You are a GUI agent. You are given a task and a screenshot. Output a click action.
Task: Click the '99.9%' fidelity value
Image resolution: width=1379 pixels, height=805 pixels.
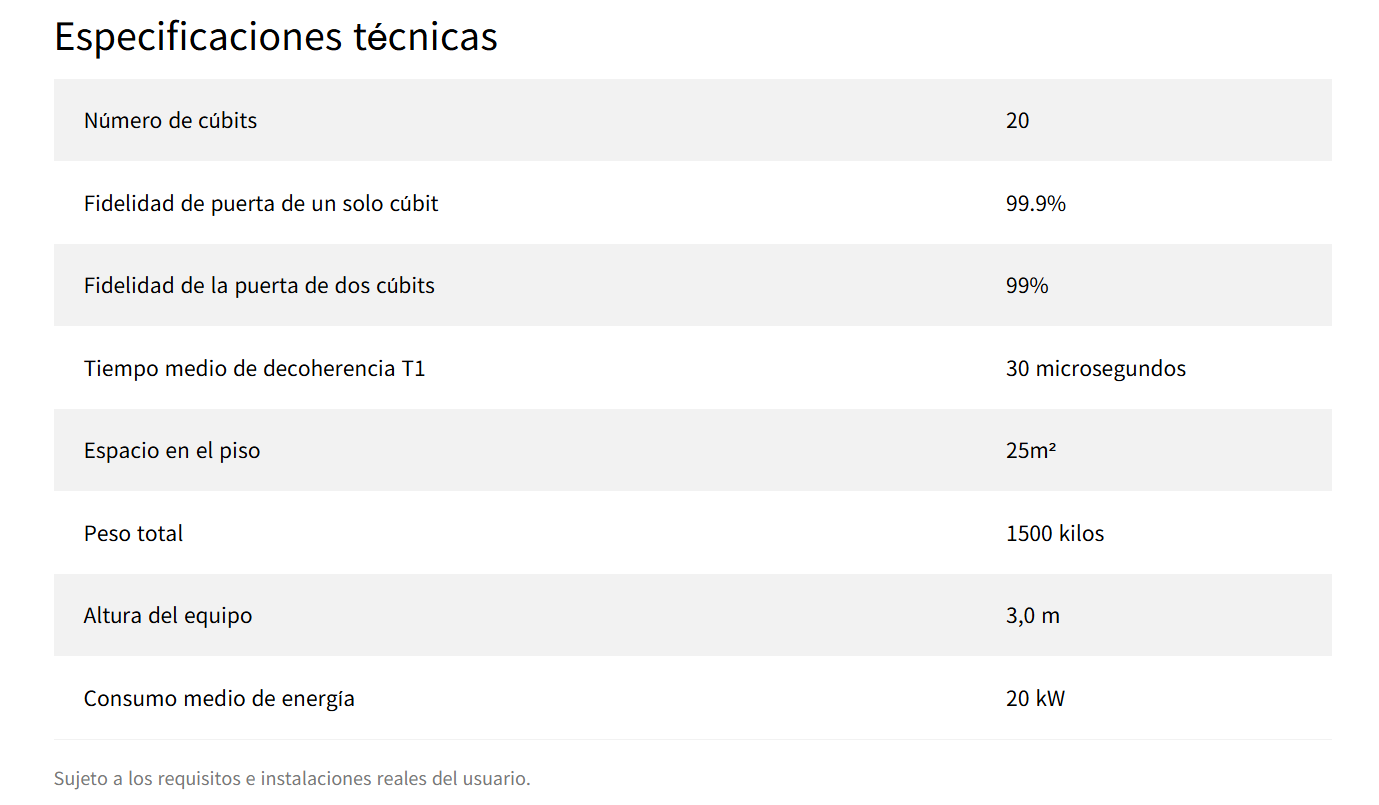coord(1035,204)
